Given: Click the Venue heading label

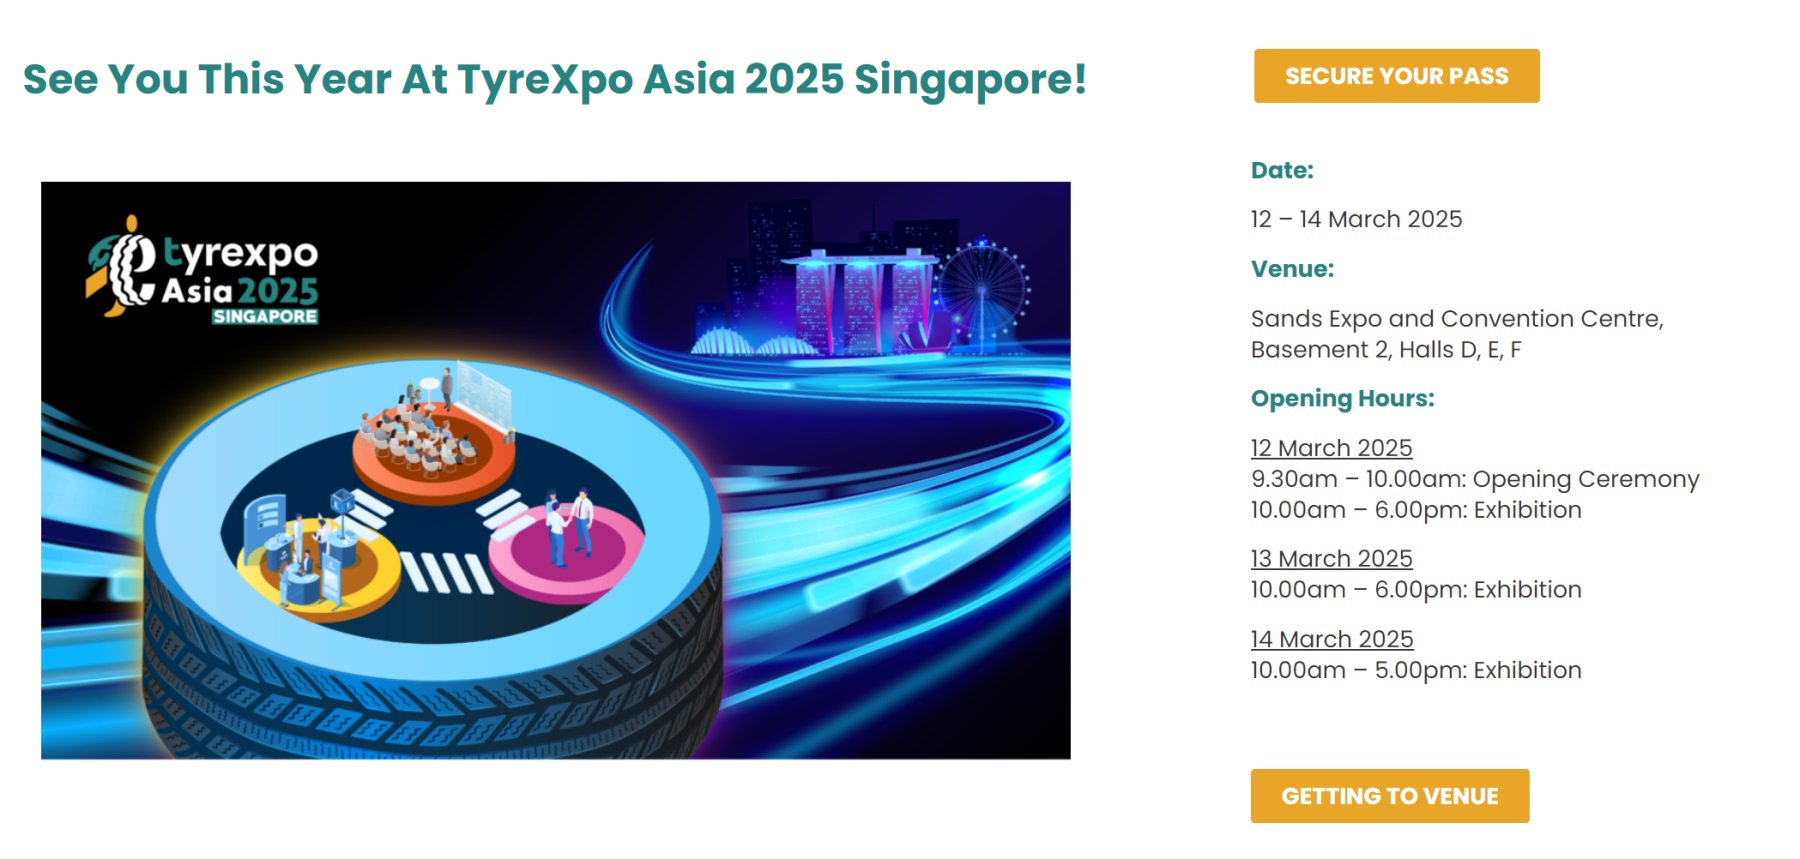Looking at the screenshot, I should (x=1292, y=269).
